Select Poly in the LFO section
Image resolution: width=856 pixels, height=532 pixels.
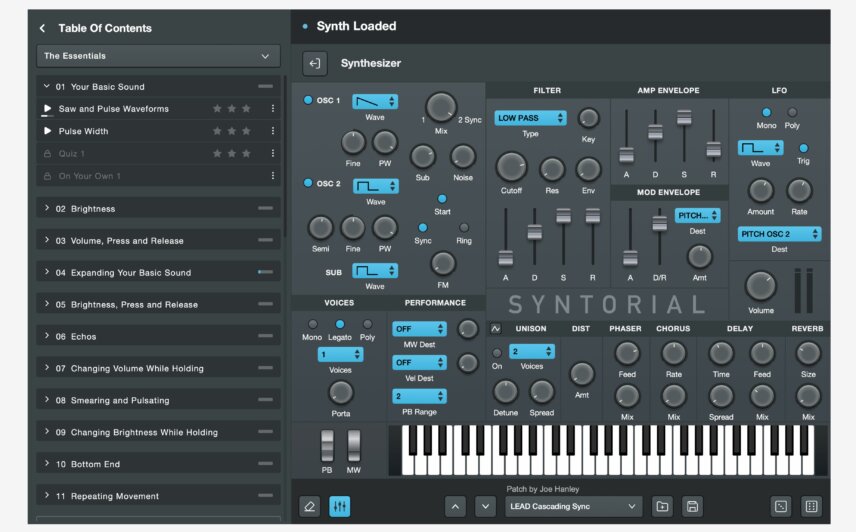[792, 112]
